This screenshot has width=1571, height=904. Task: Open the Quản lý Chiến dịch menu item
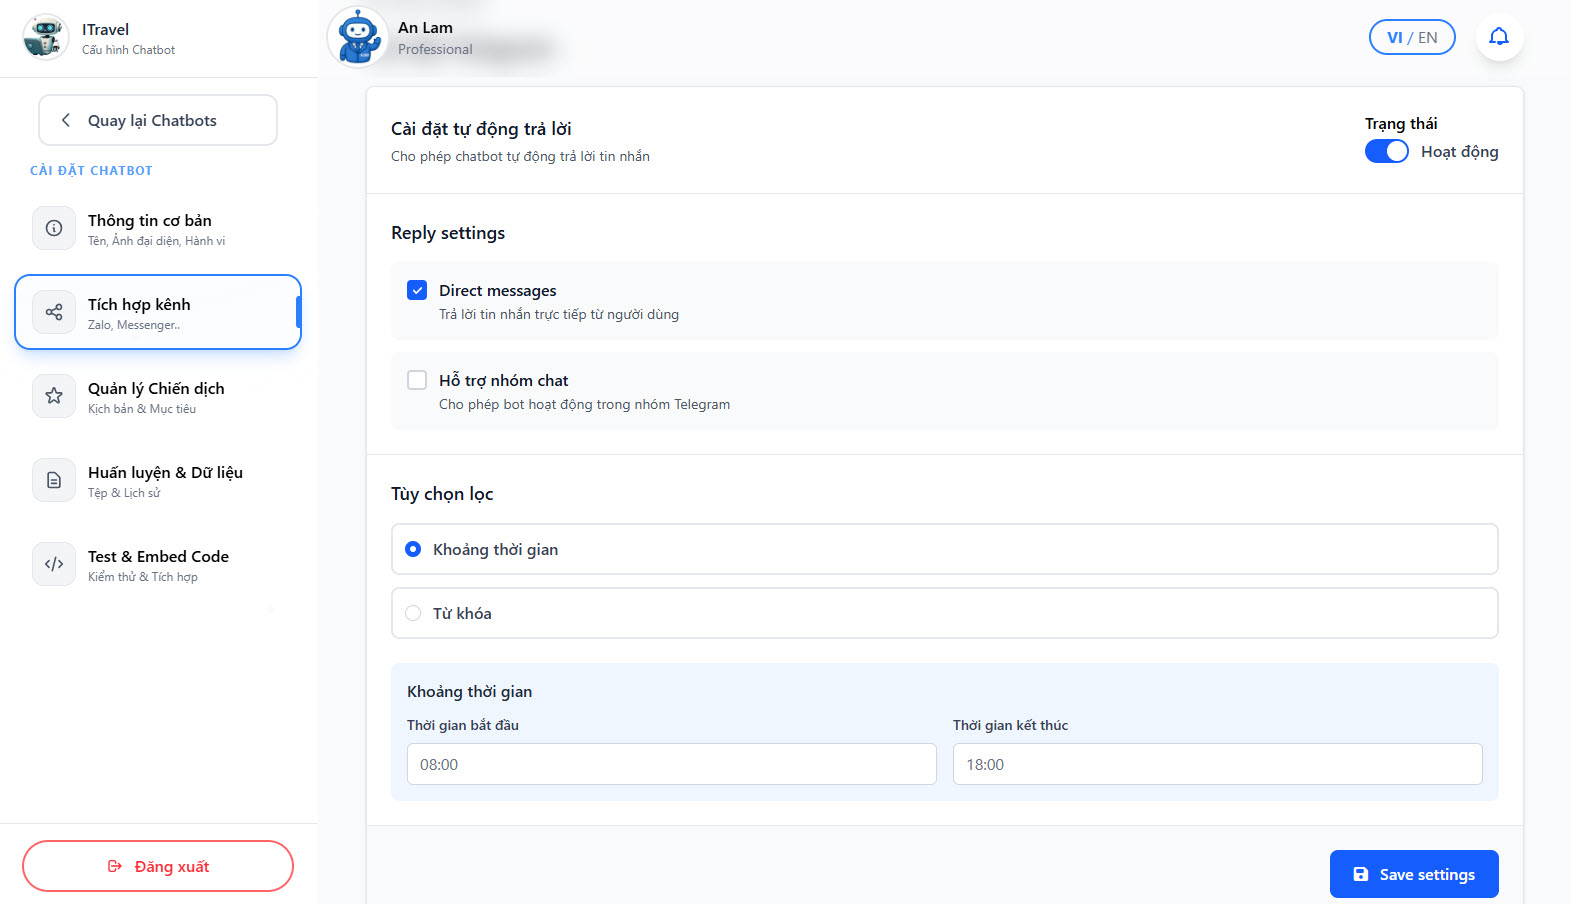pos(157,396)
